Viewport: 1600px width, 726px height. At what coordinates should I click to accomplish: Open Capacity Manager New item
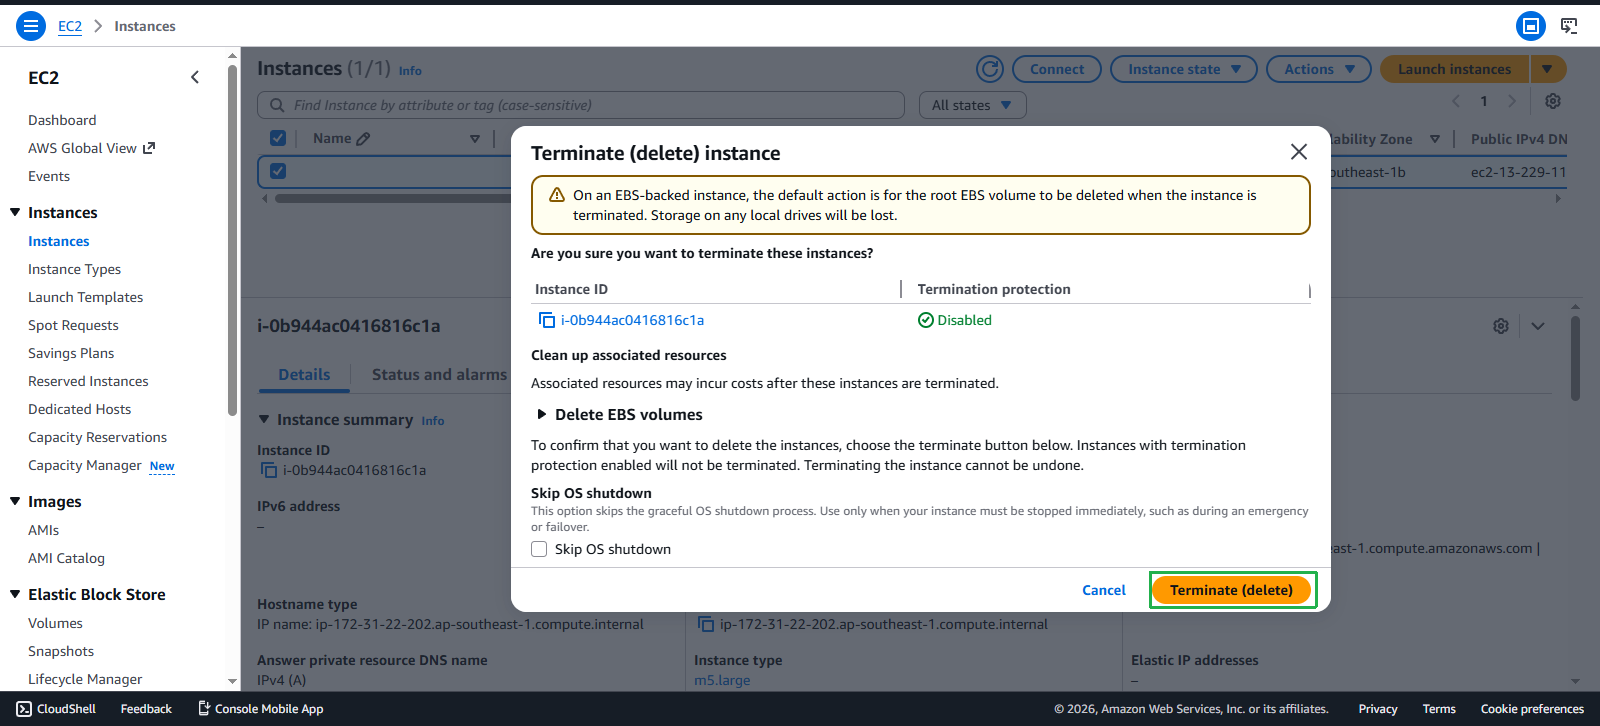[101, 466]
